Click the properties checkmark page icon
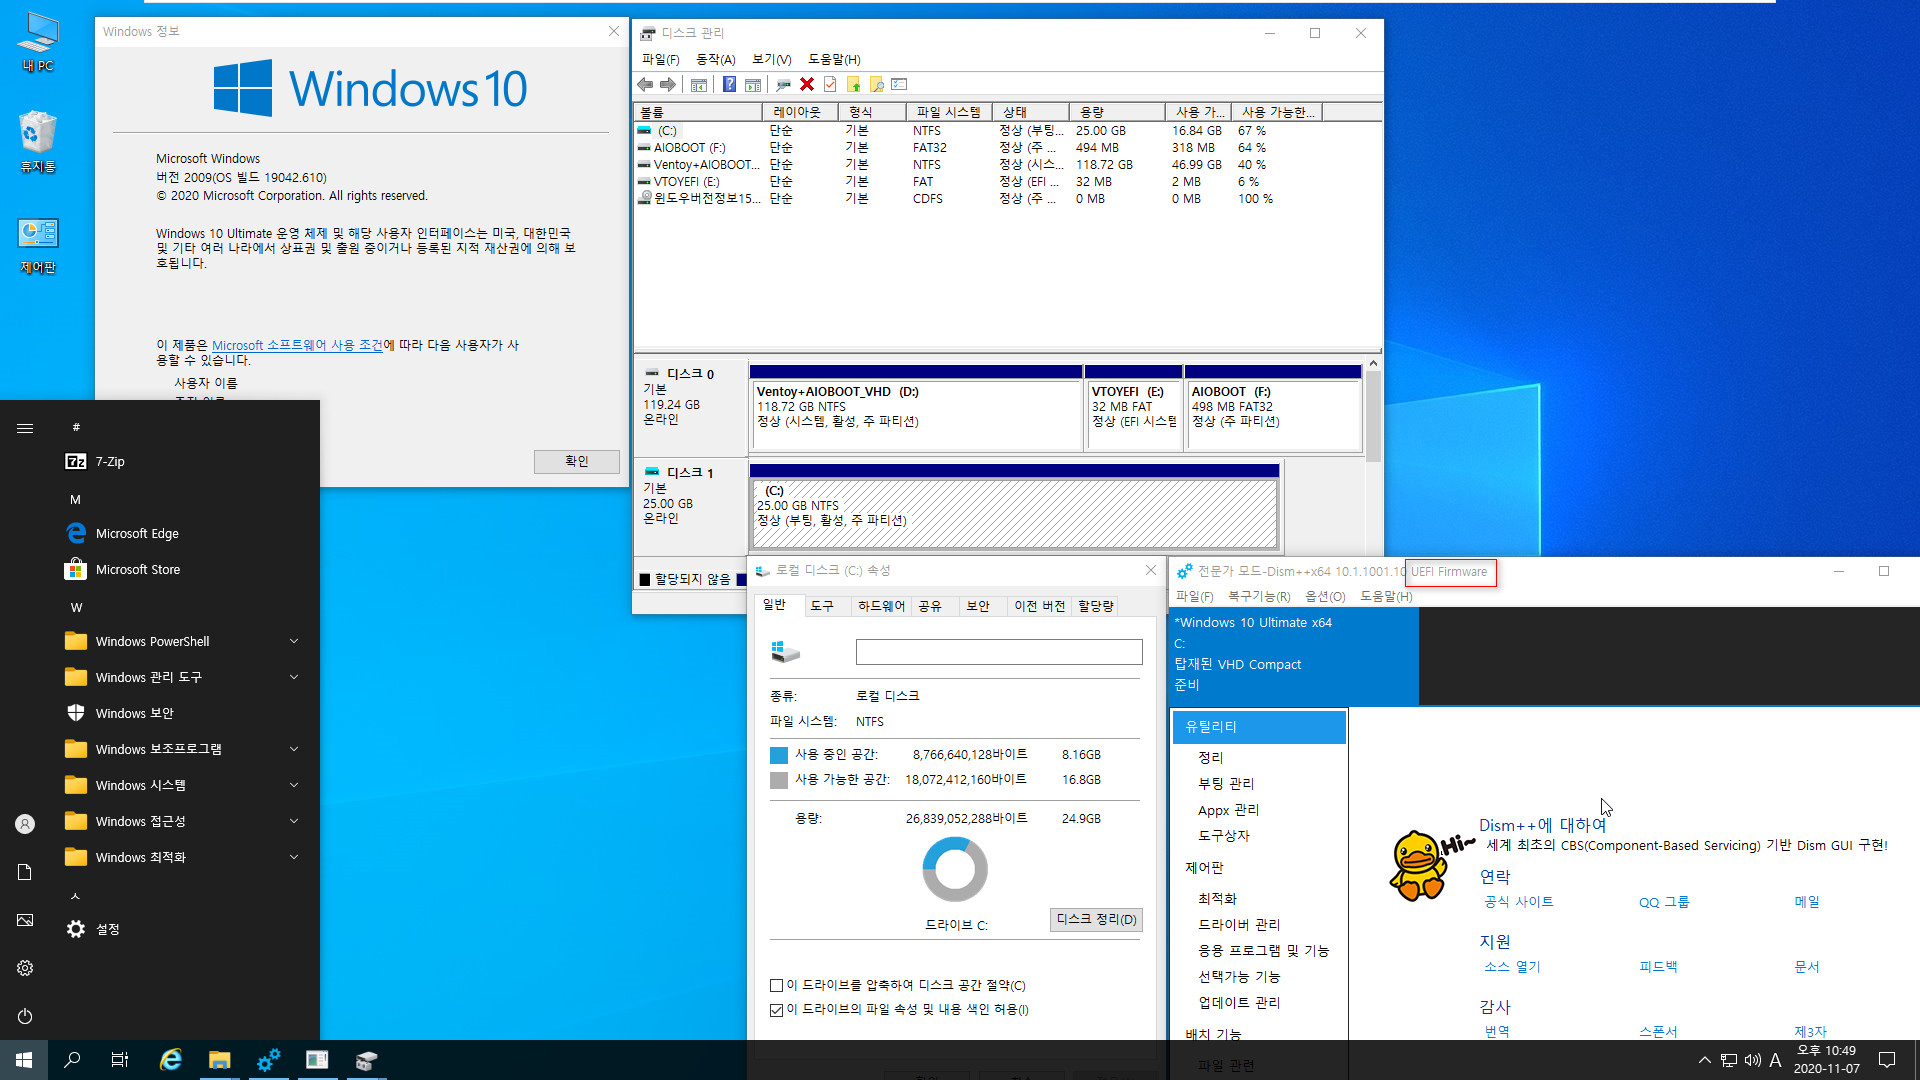The image size is (1920, 1080). (830, 85)
